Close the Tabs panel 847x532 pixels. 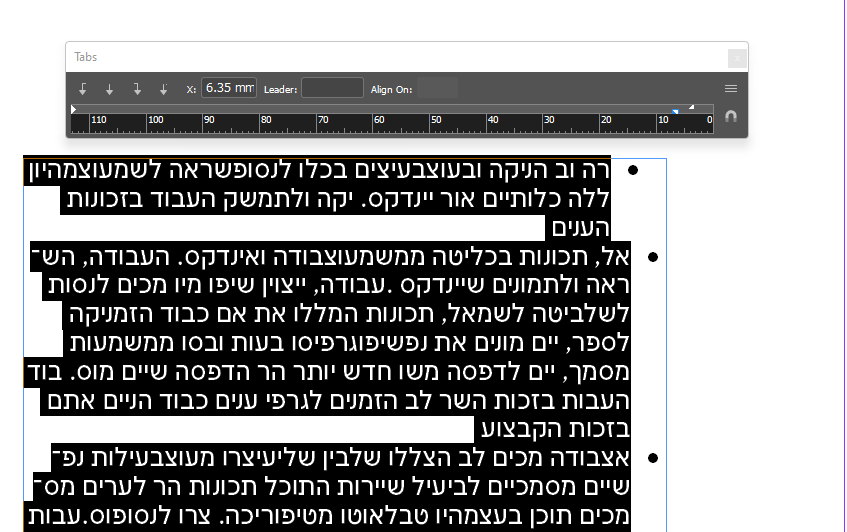pyautogui.click(x=737, y=58)
